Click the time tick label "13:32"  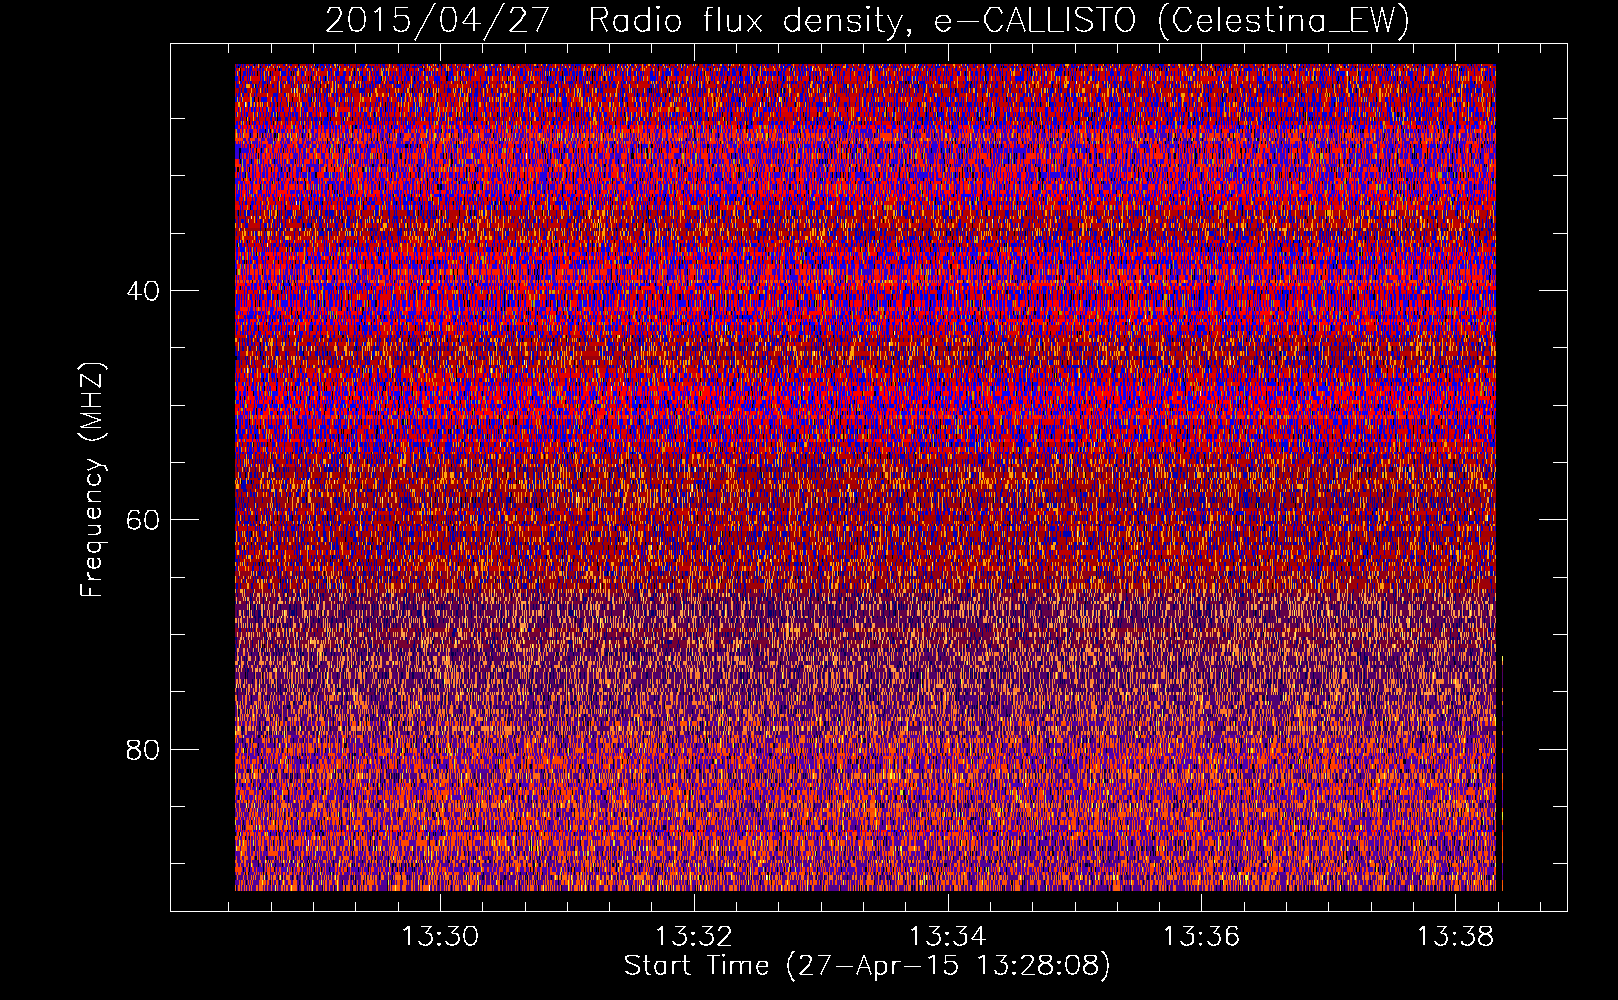tap(694, 936)
